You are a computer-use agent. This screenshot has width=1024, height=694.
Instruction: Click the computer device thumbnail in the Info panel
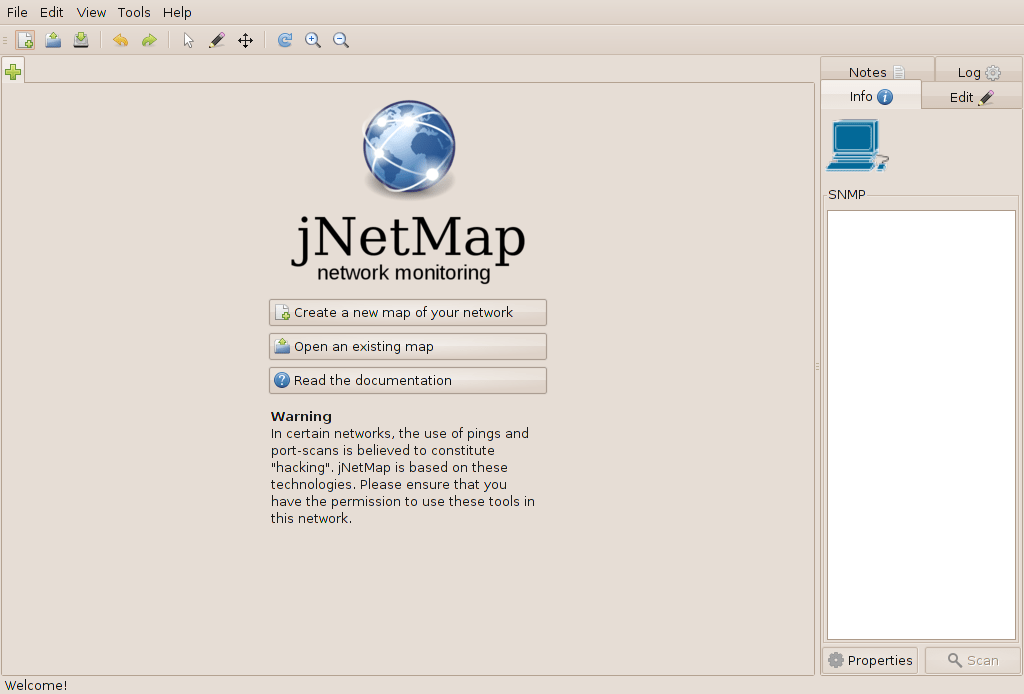[x=855, y=144]
